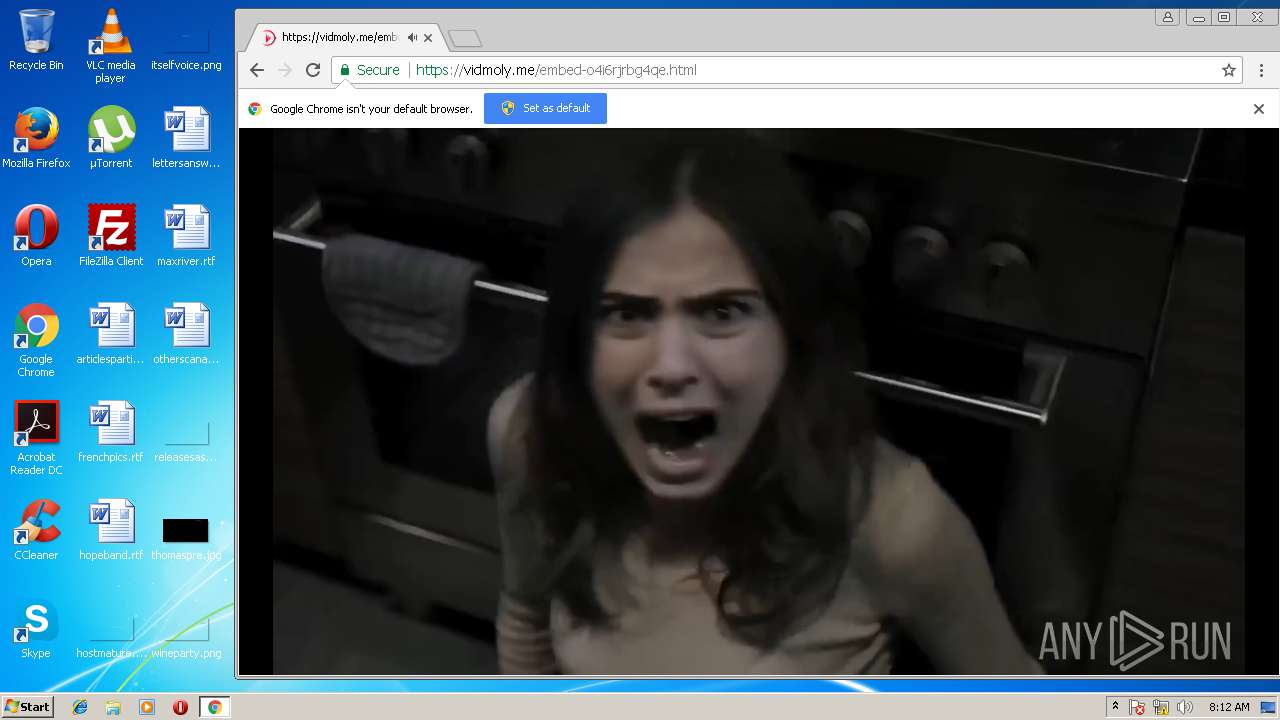The width and height of the screenshot is (1280, 720).
Task: Select the CCleaner desktop shortcut
Action: (36, 530)
